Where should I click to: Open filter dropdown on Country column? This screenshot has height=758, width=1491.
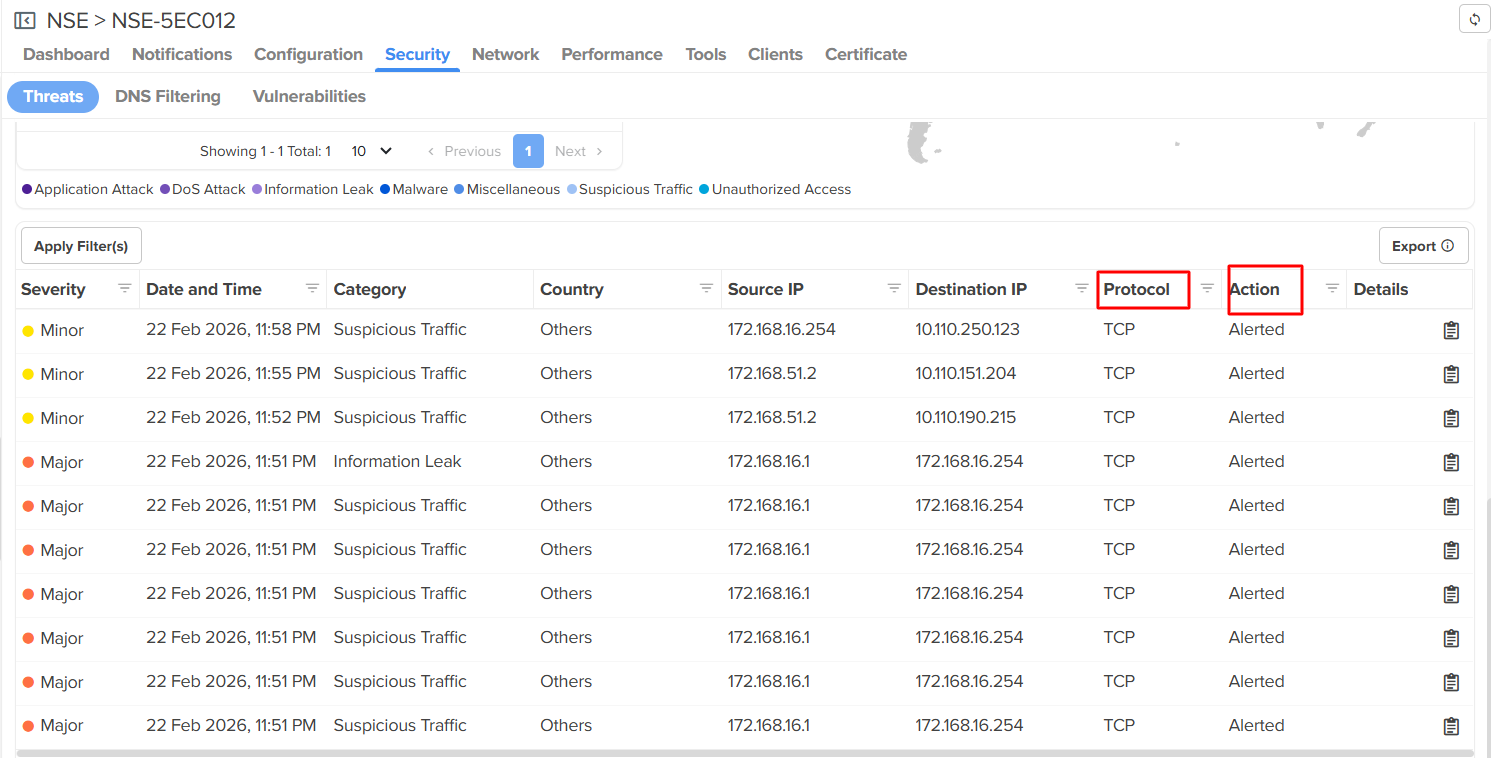[x=706, y=289]
